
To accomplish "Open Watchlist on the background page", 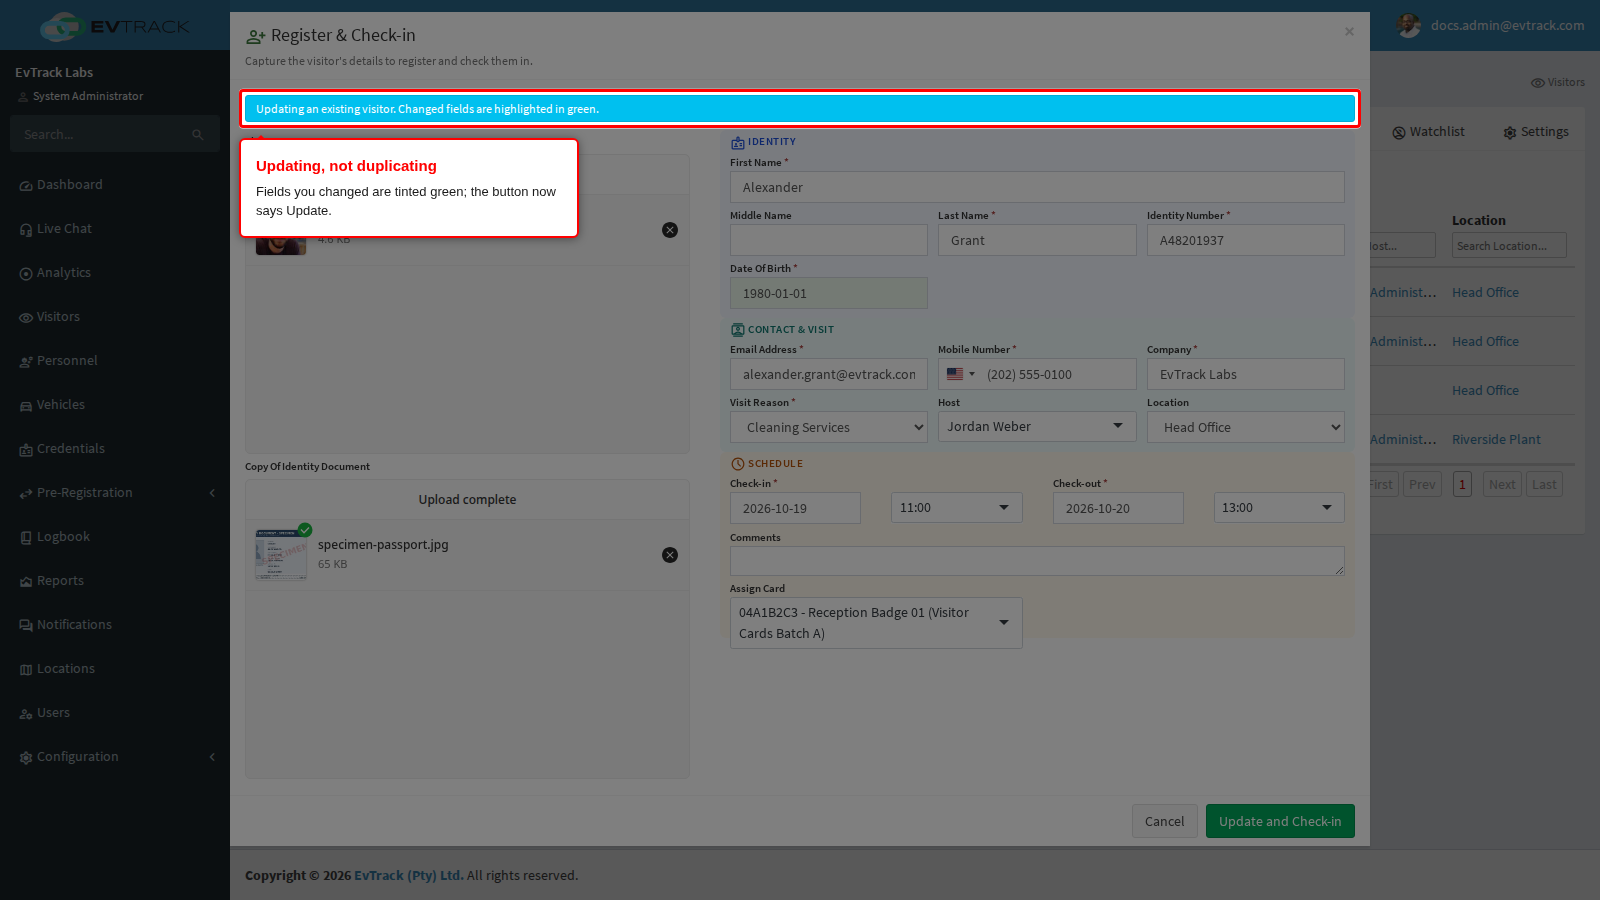I will point(1428,132).
